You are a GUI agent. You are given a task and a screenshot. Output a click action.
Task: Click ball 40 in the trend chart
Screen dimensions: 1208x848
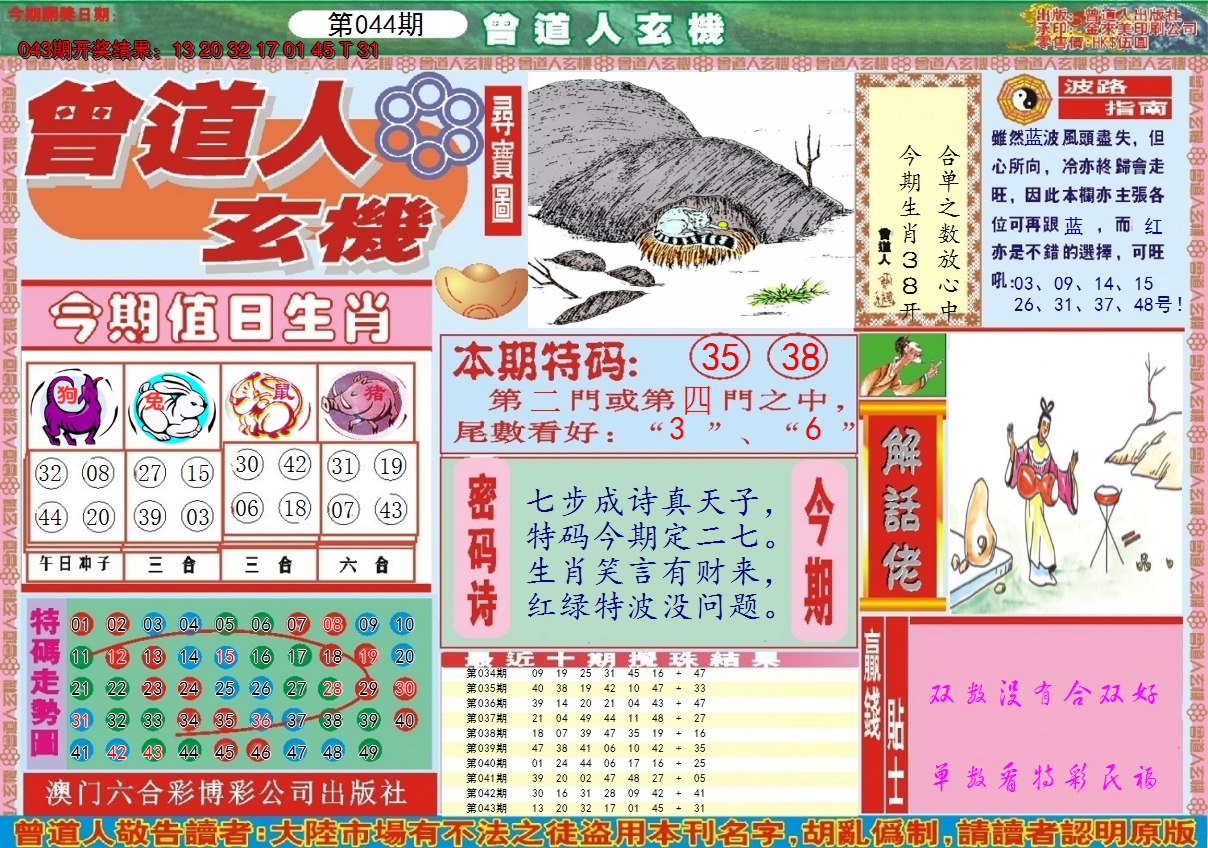click(x=404, y=720)
